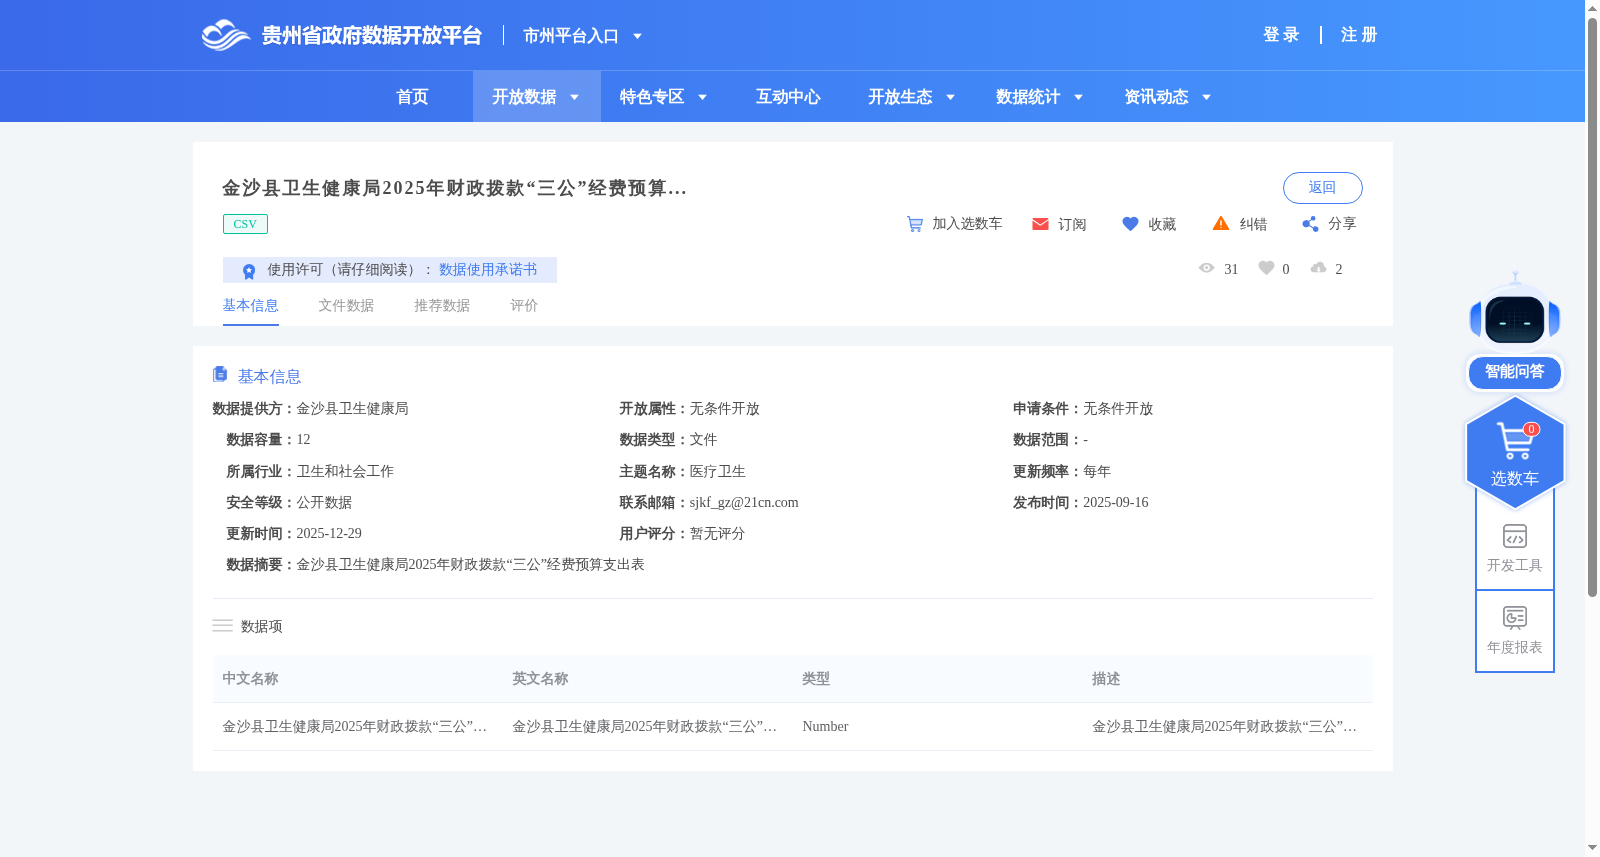
Task: Go to 首页 in the navigation bar
Action: (x=412, y=97)
